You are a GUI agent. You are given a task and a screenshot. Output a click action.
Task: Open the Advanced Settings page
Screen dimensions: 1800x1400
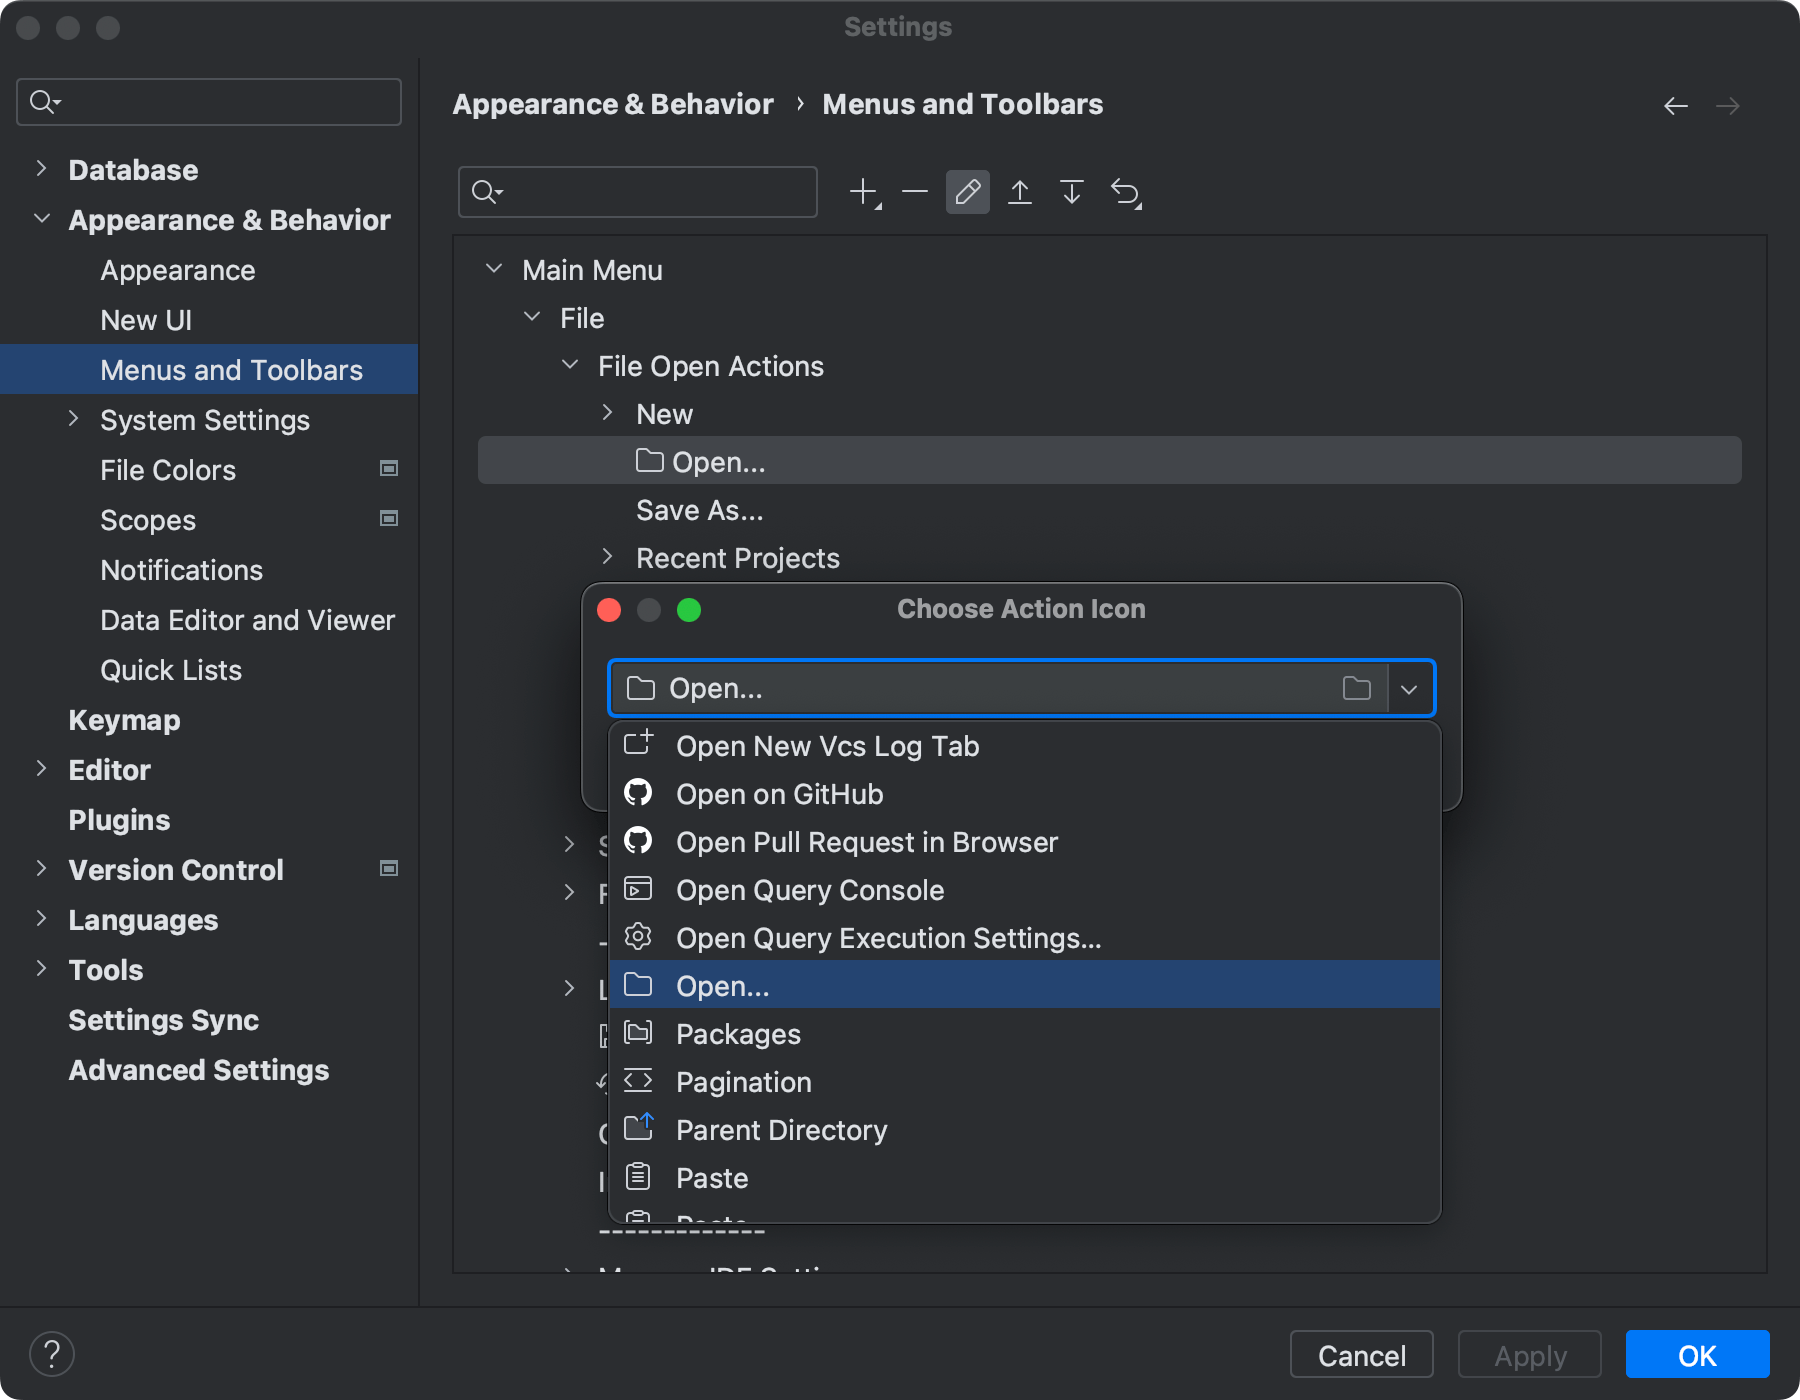(x=199, y=1070)
